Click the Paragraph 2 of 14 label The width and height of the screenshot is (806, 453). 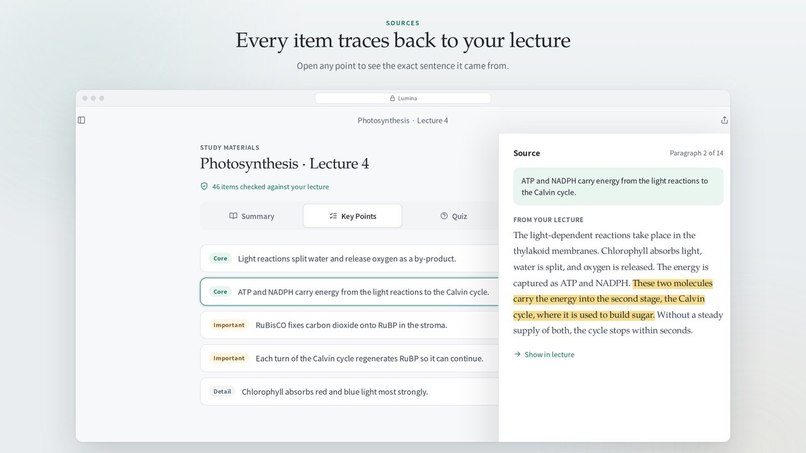(696, 153)
